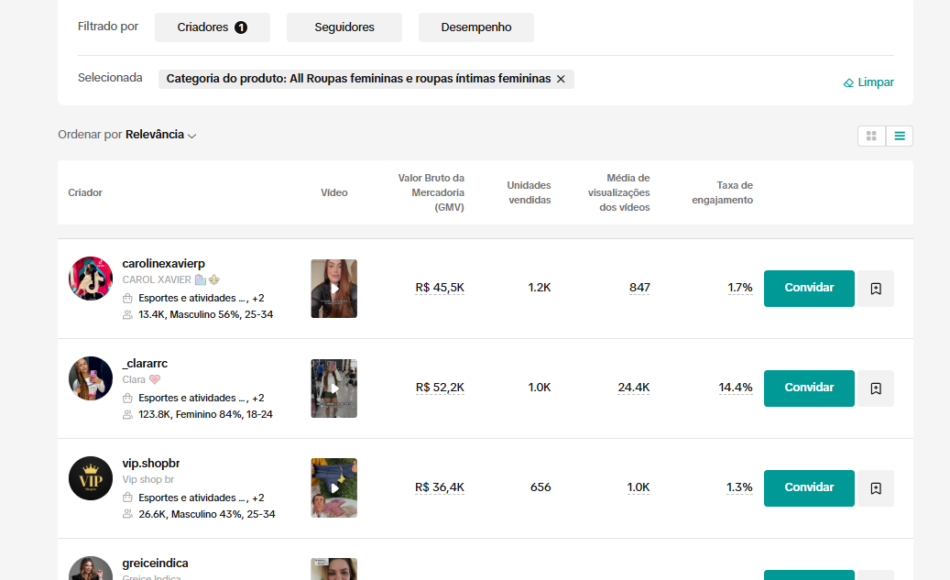950x580 pixels.
Task: Switch to list view layout
Action: point(899,136)
